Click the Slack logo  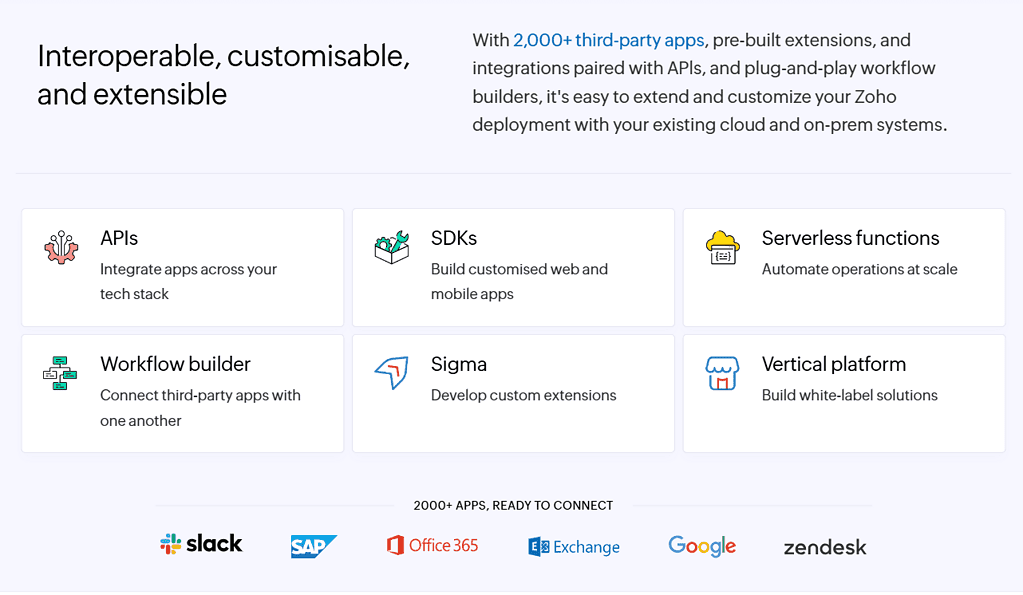200,544
